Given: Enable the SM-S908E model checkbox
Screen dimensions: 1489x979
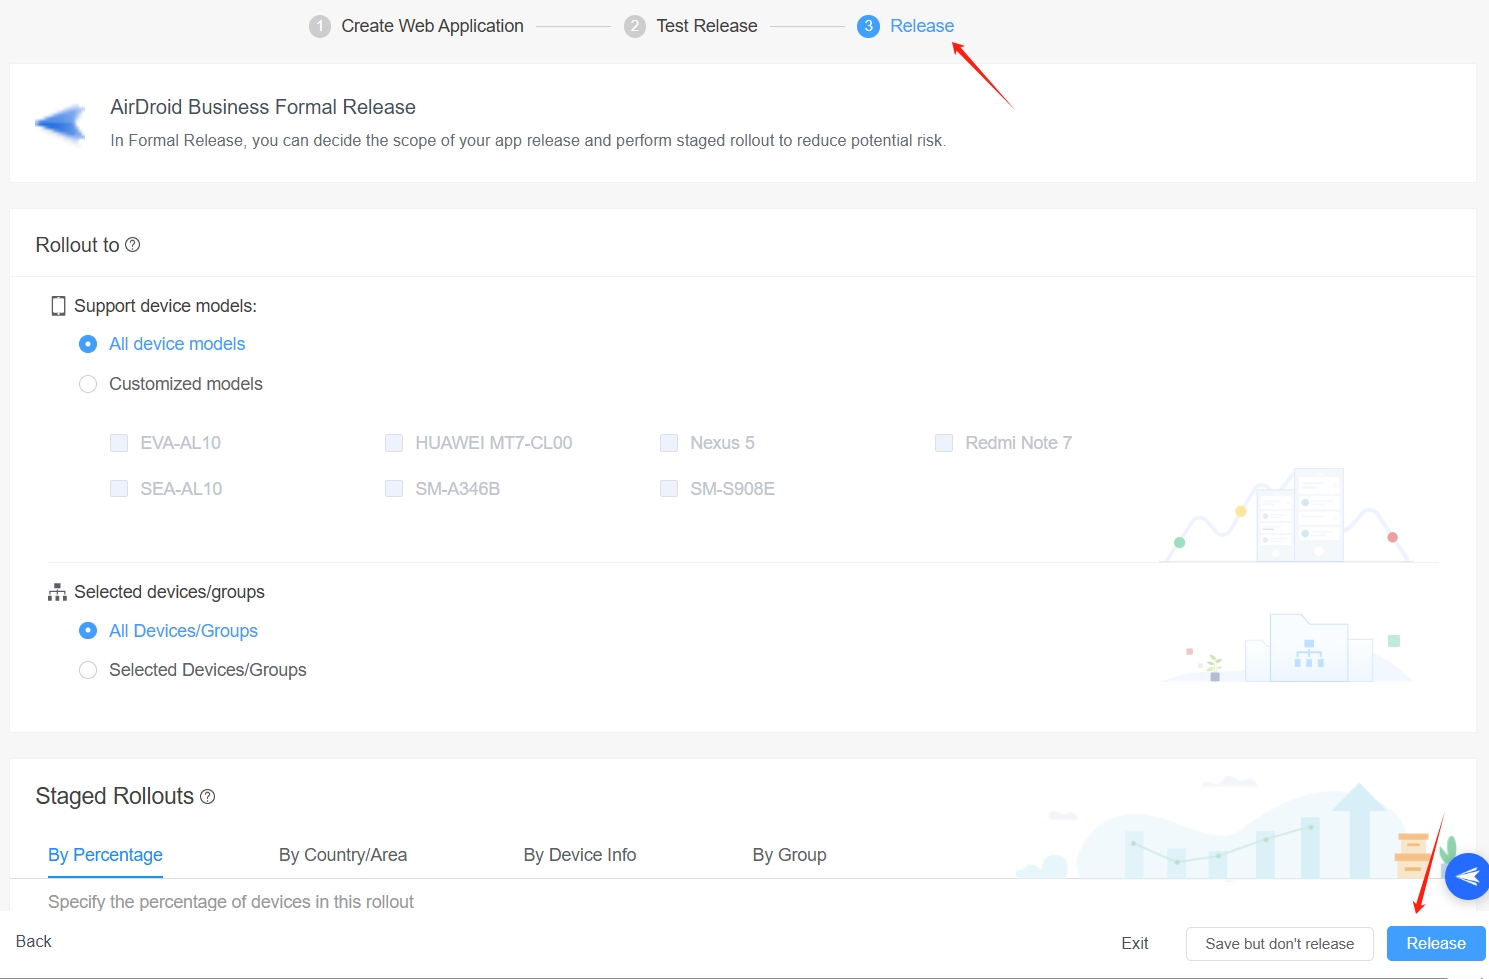Looking at the screenshot, I should coord(669,489).
